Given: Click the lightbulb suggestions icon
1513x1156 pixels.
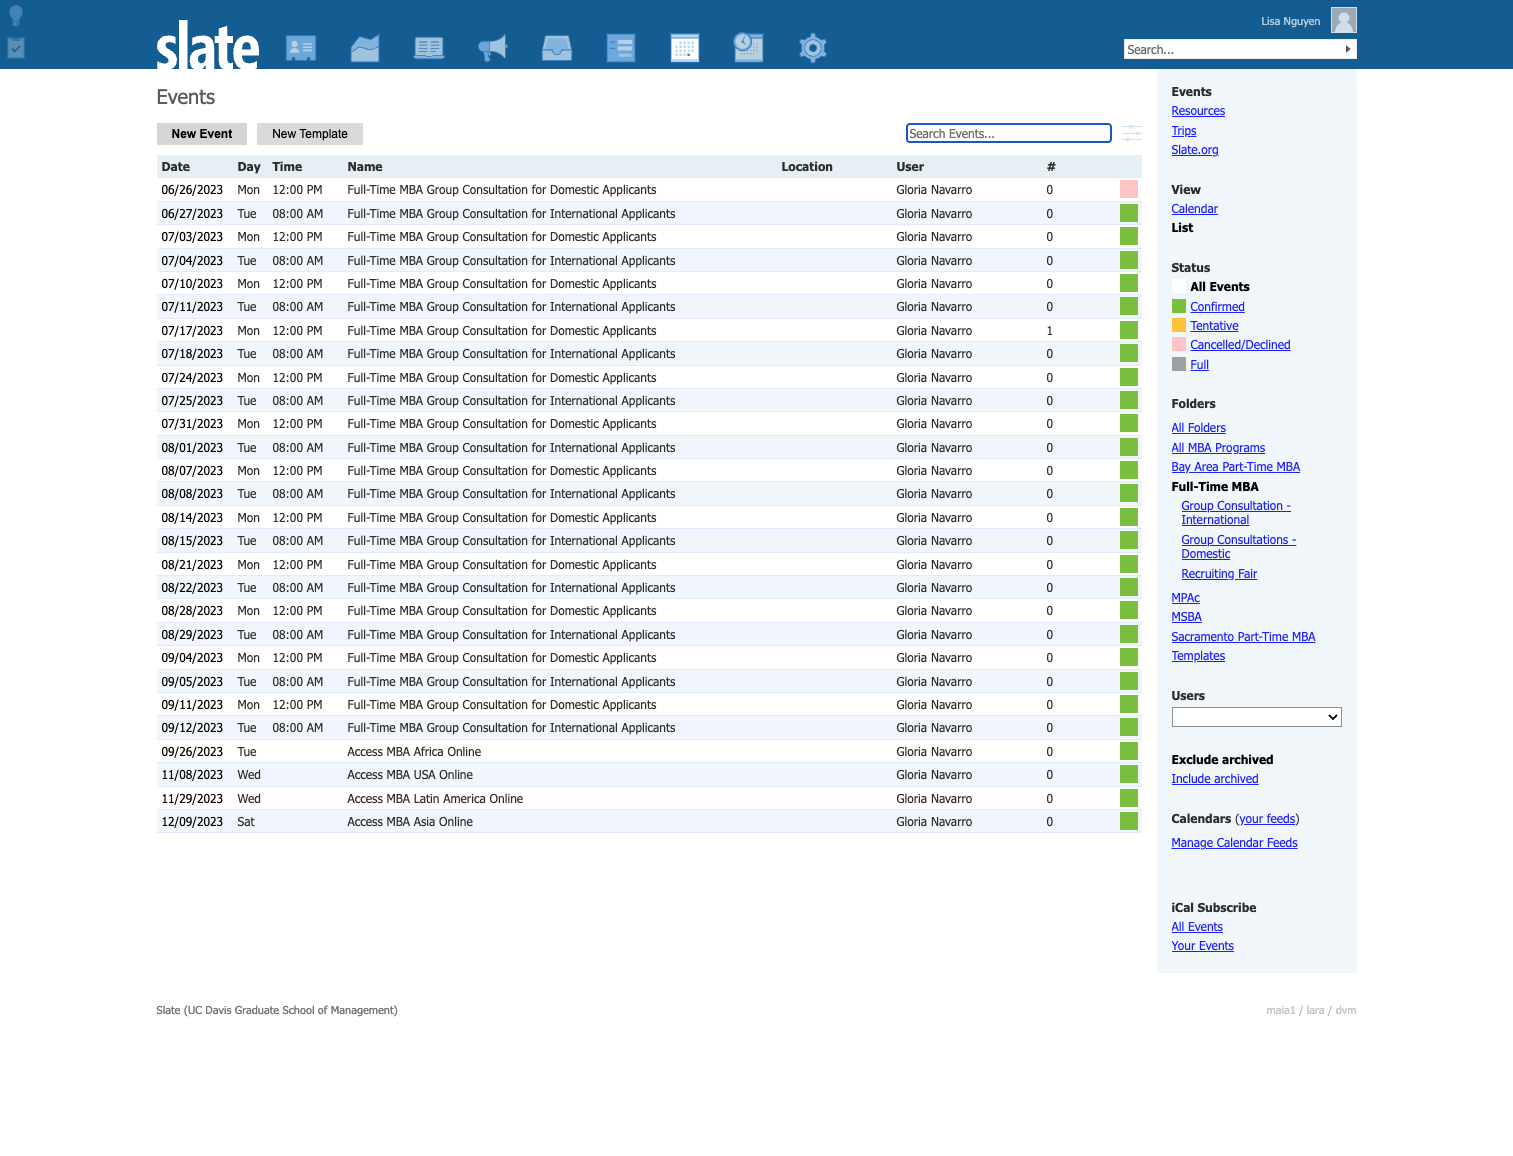Looking at the screenshot, I should tap(16, 16).
